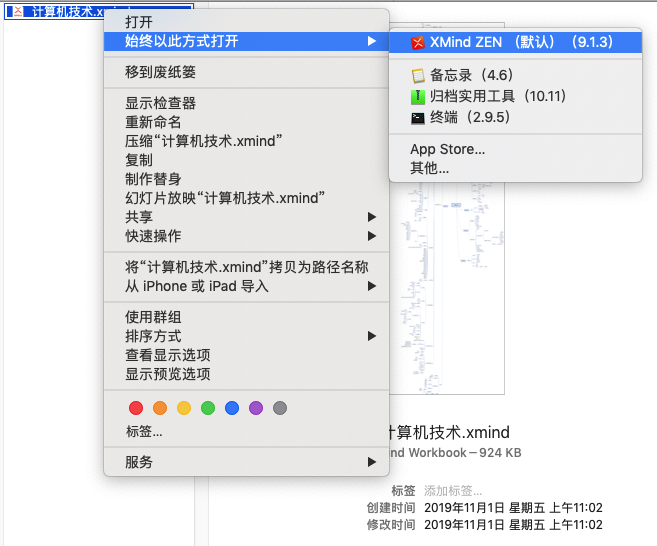Choose 移到废纸篓 to trash the file

(x=246, y=72)
